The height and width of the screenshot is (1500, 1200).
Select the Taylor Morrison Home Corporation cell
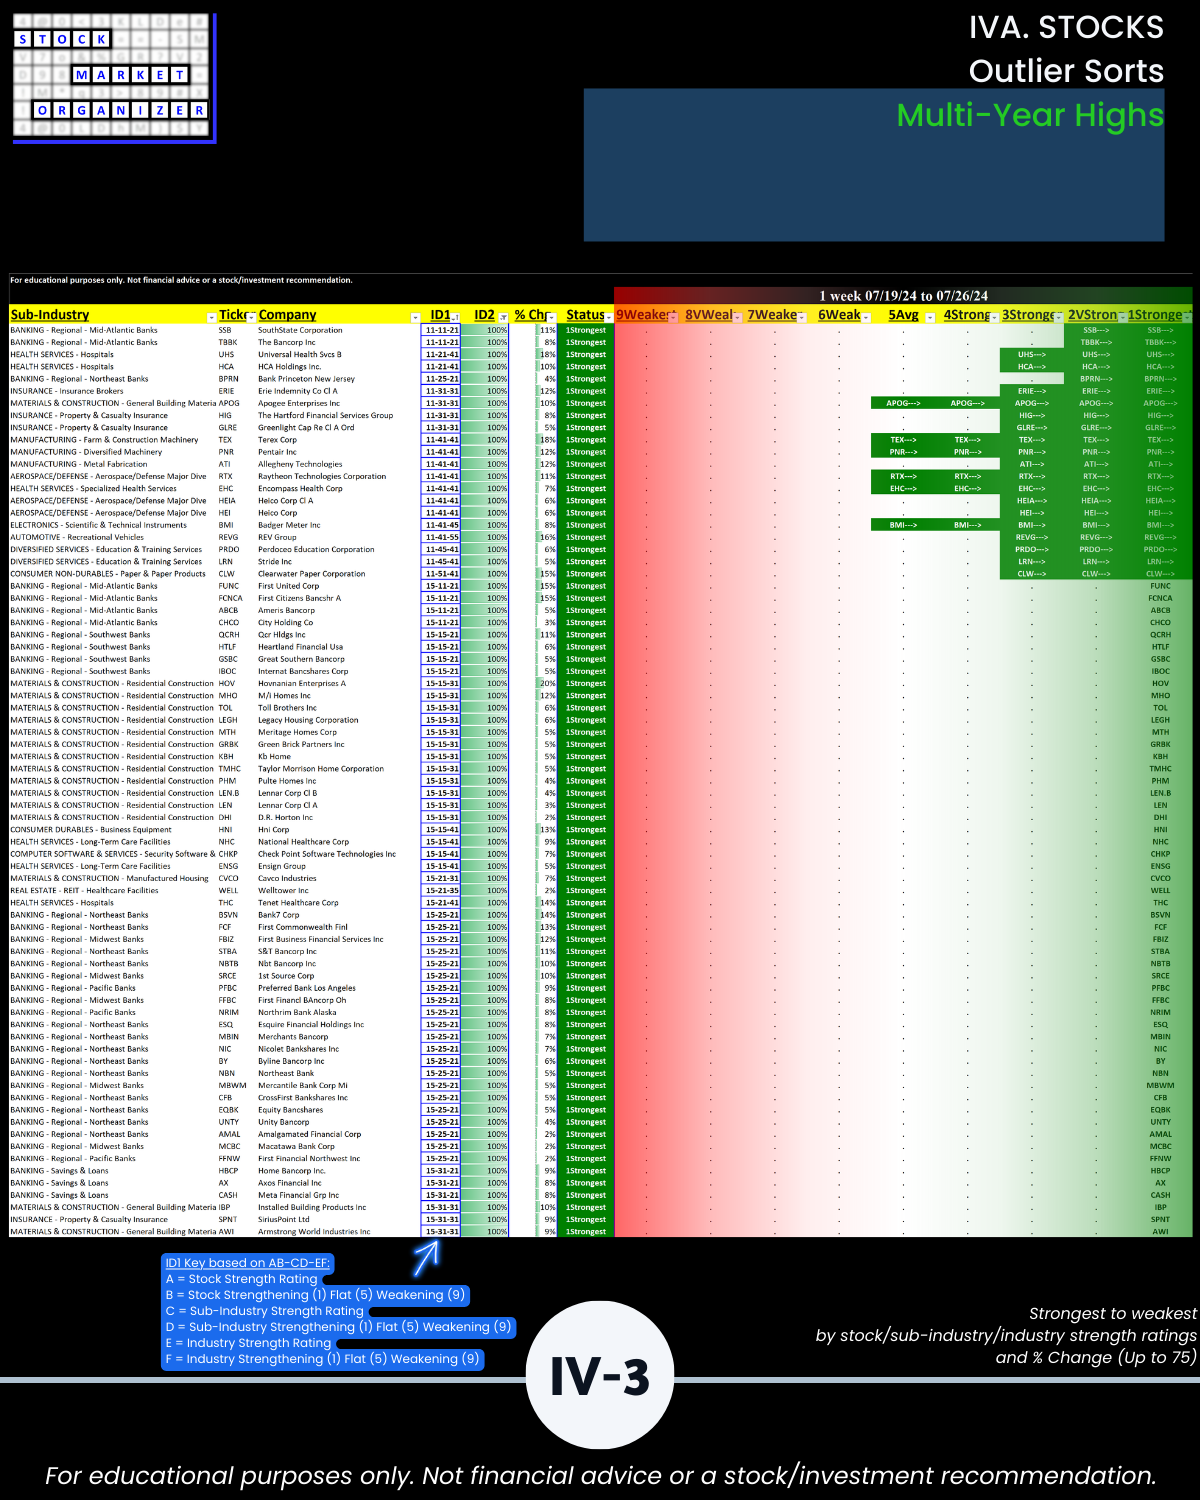click(338, 769)
